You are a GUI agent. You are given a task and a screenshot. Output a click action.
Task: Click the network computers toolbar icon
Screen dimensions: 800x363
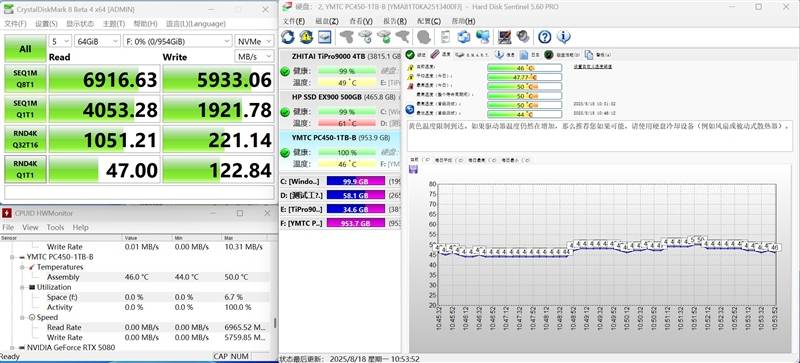(483, 37)
